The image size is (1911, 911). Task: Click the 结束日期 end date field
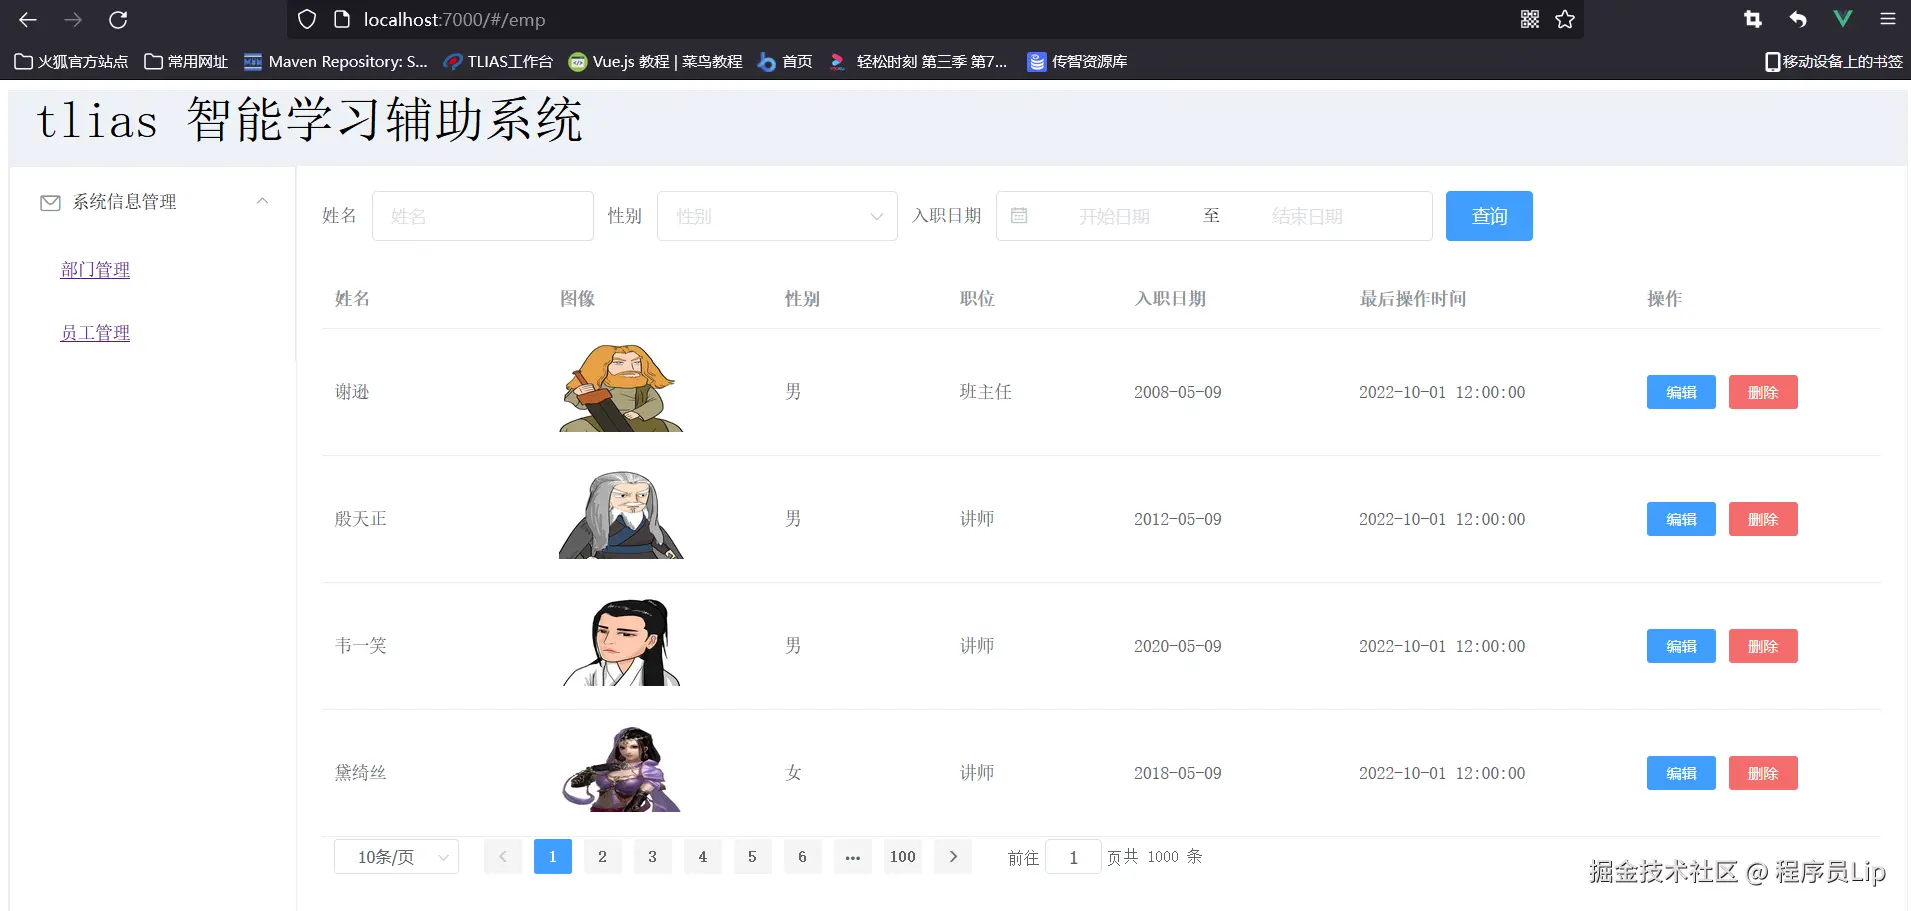pyautogui.click(x=1307, y=216)
